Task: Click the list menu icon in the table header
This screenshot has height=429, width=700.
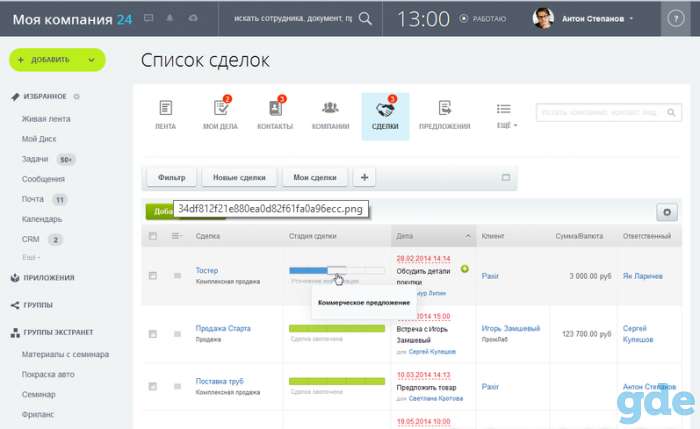Action: coord(177,236)
